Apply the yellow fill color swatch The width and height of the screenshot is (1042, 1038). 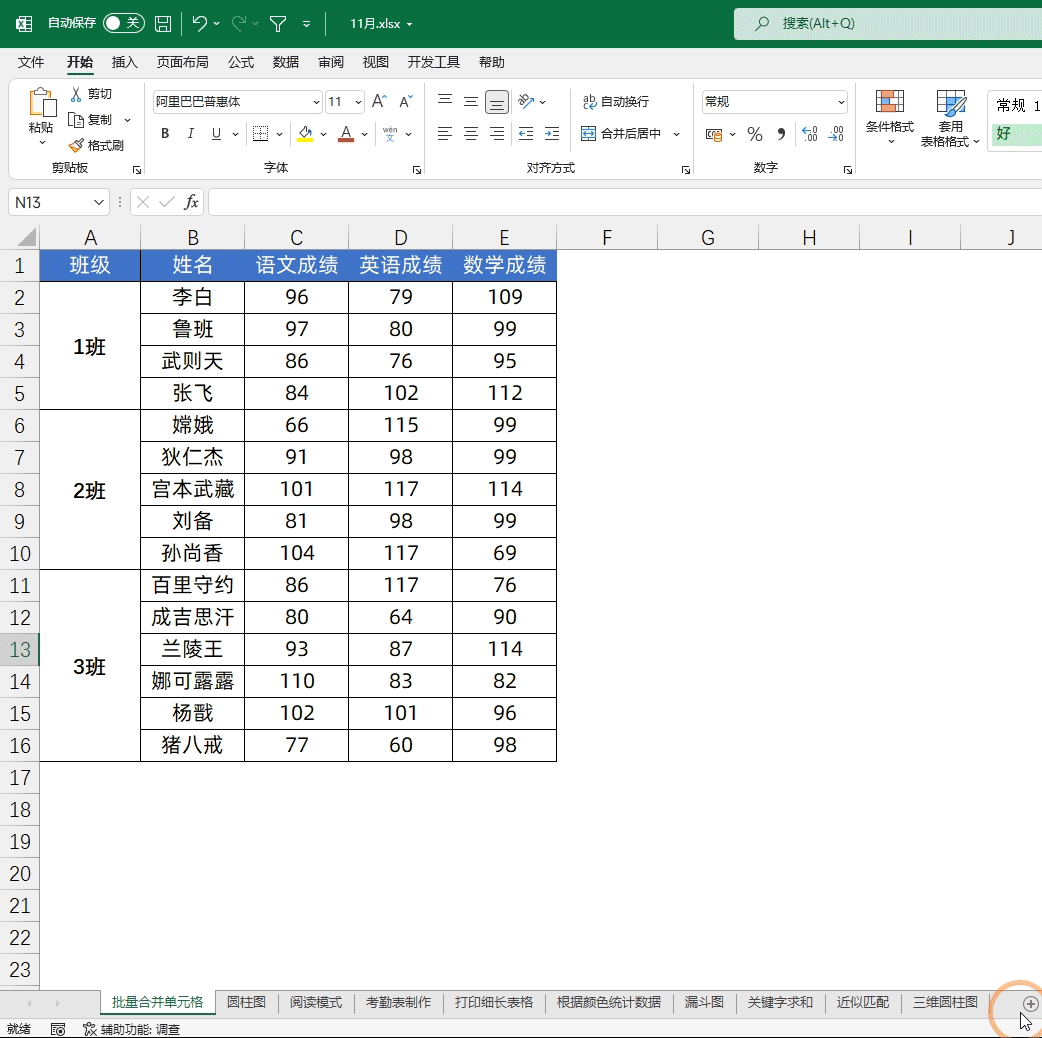(x=305, y=134)
